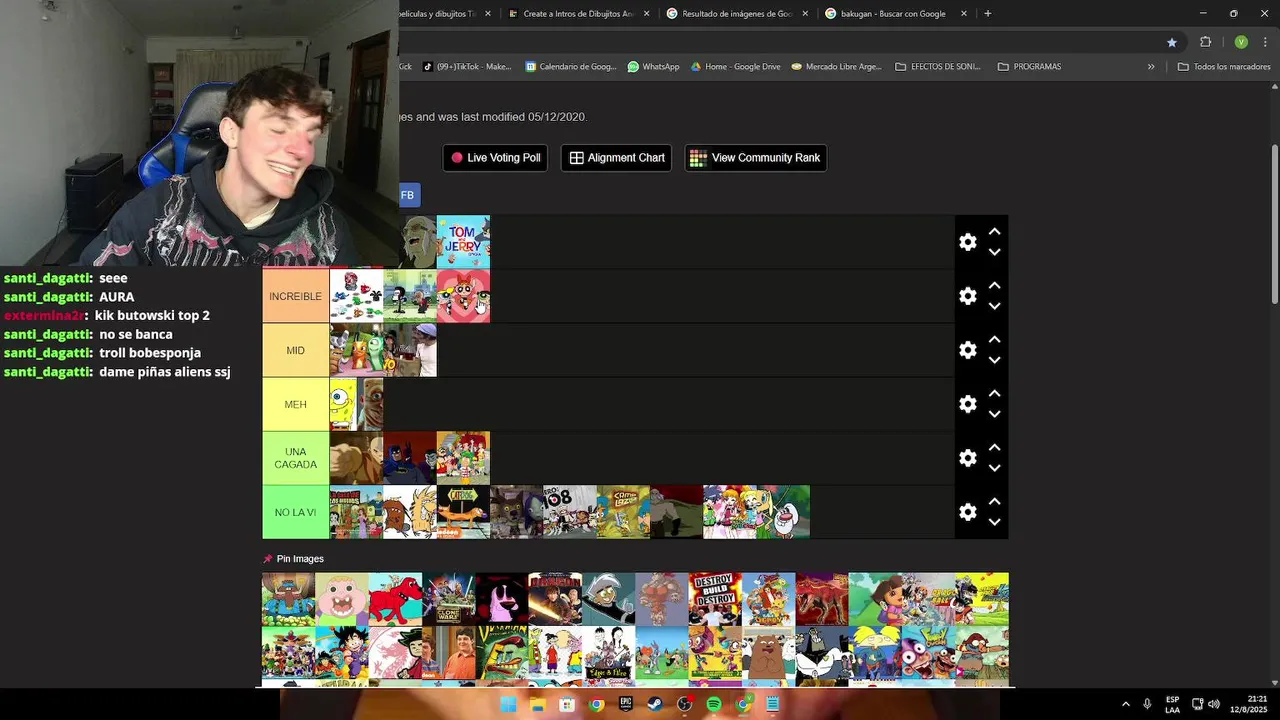Move UNA CAGADA tier row up
1280x720 pixels.
point(995,447)
